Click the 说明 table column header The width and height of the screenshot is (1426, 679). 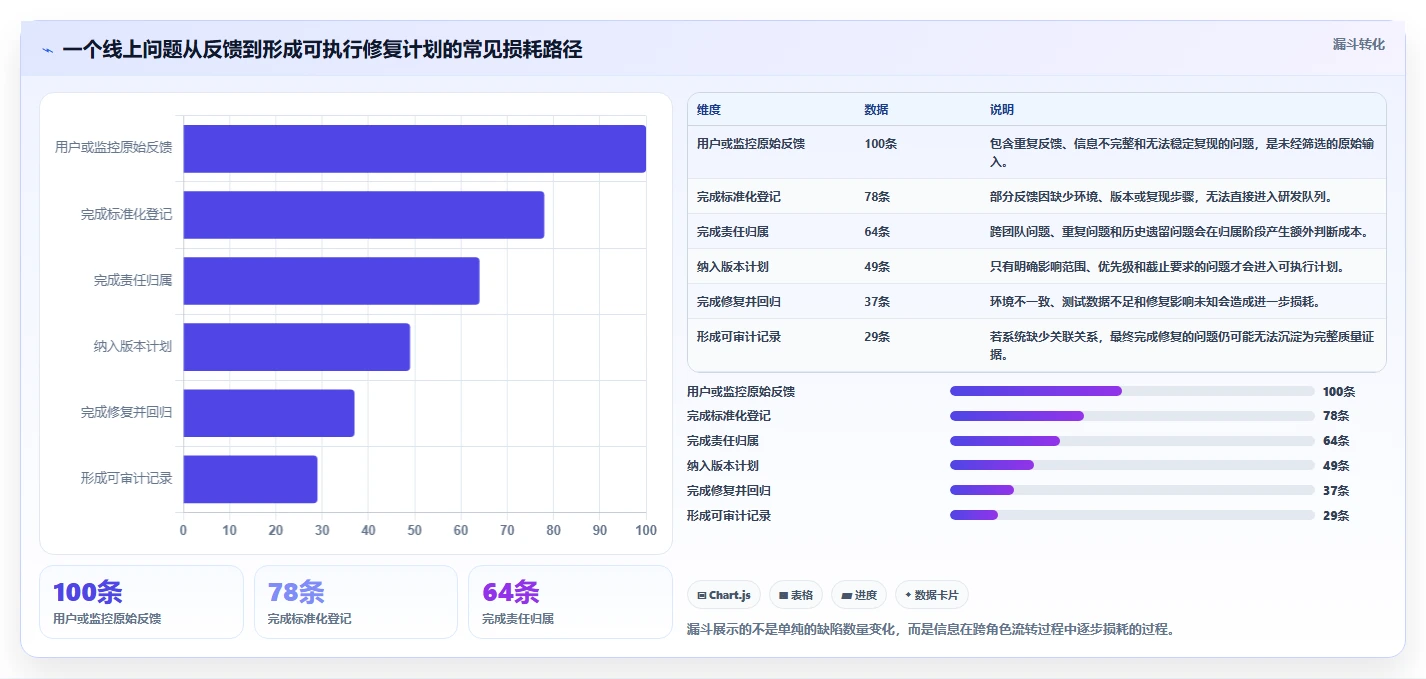point(1001,110)
